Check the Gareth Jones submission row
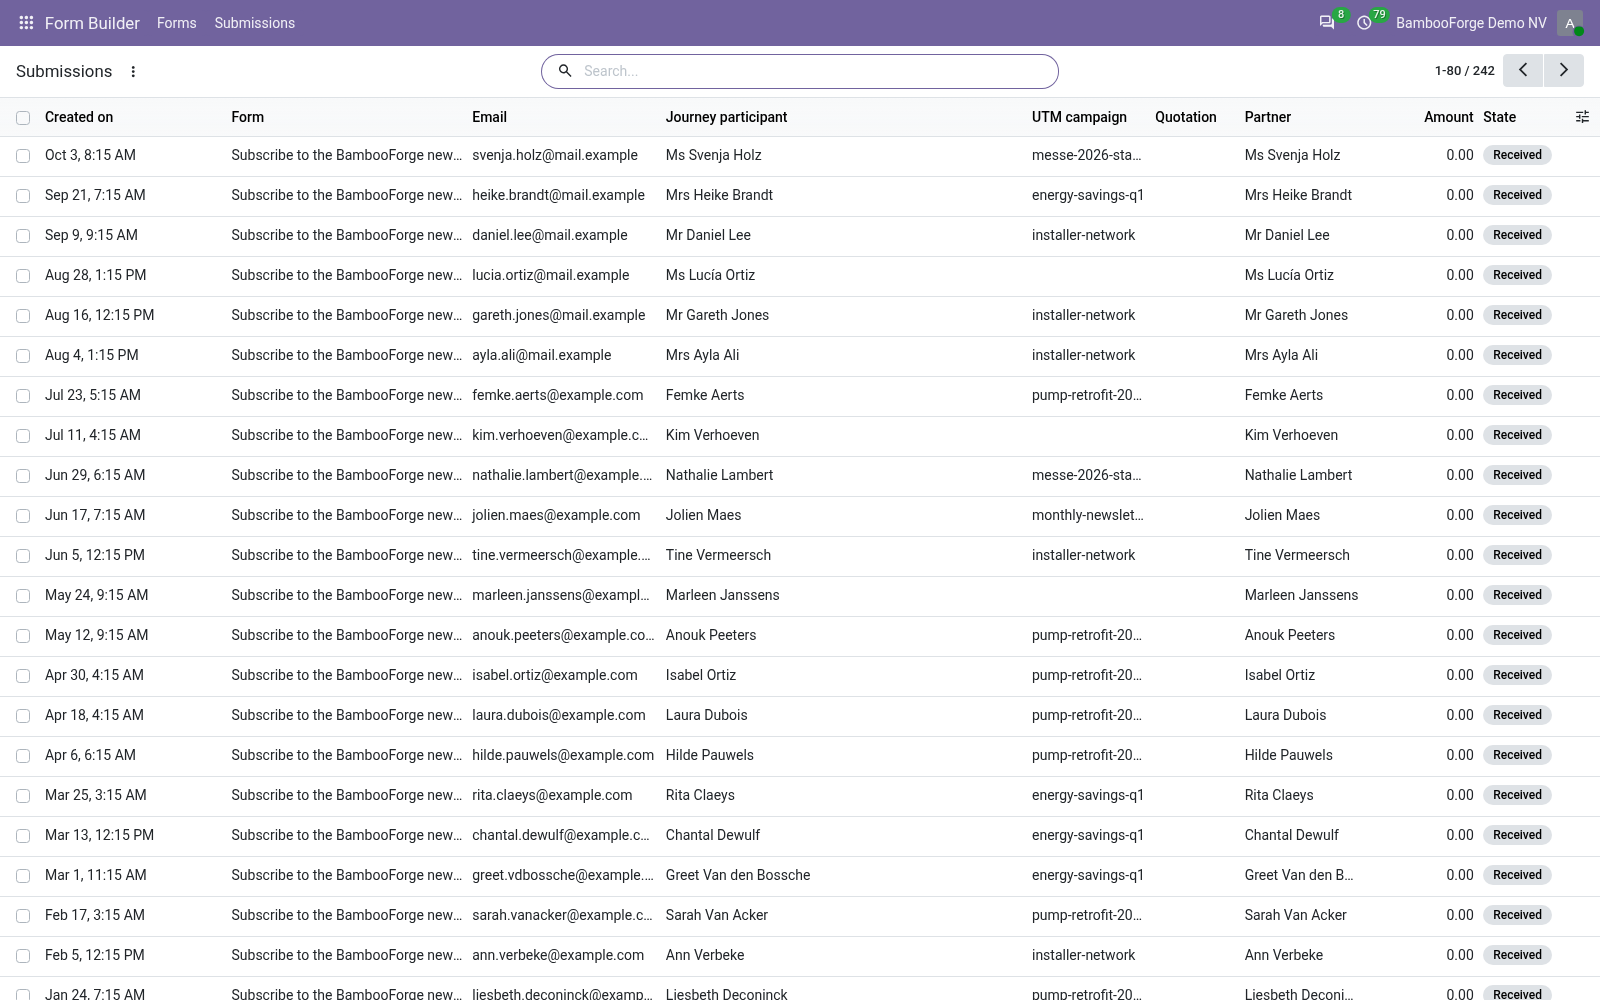Viewport: 1600px width, 1000px height. (x=23, y=316)
